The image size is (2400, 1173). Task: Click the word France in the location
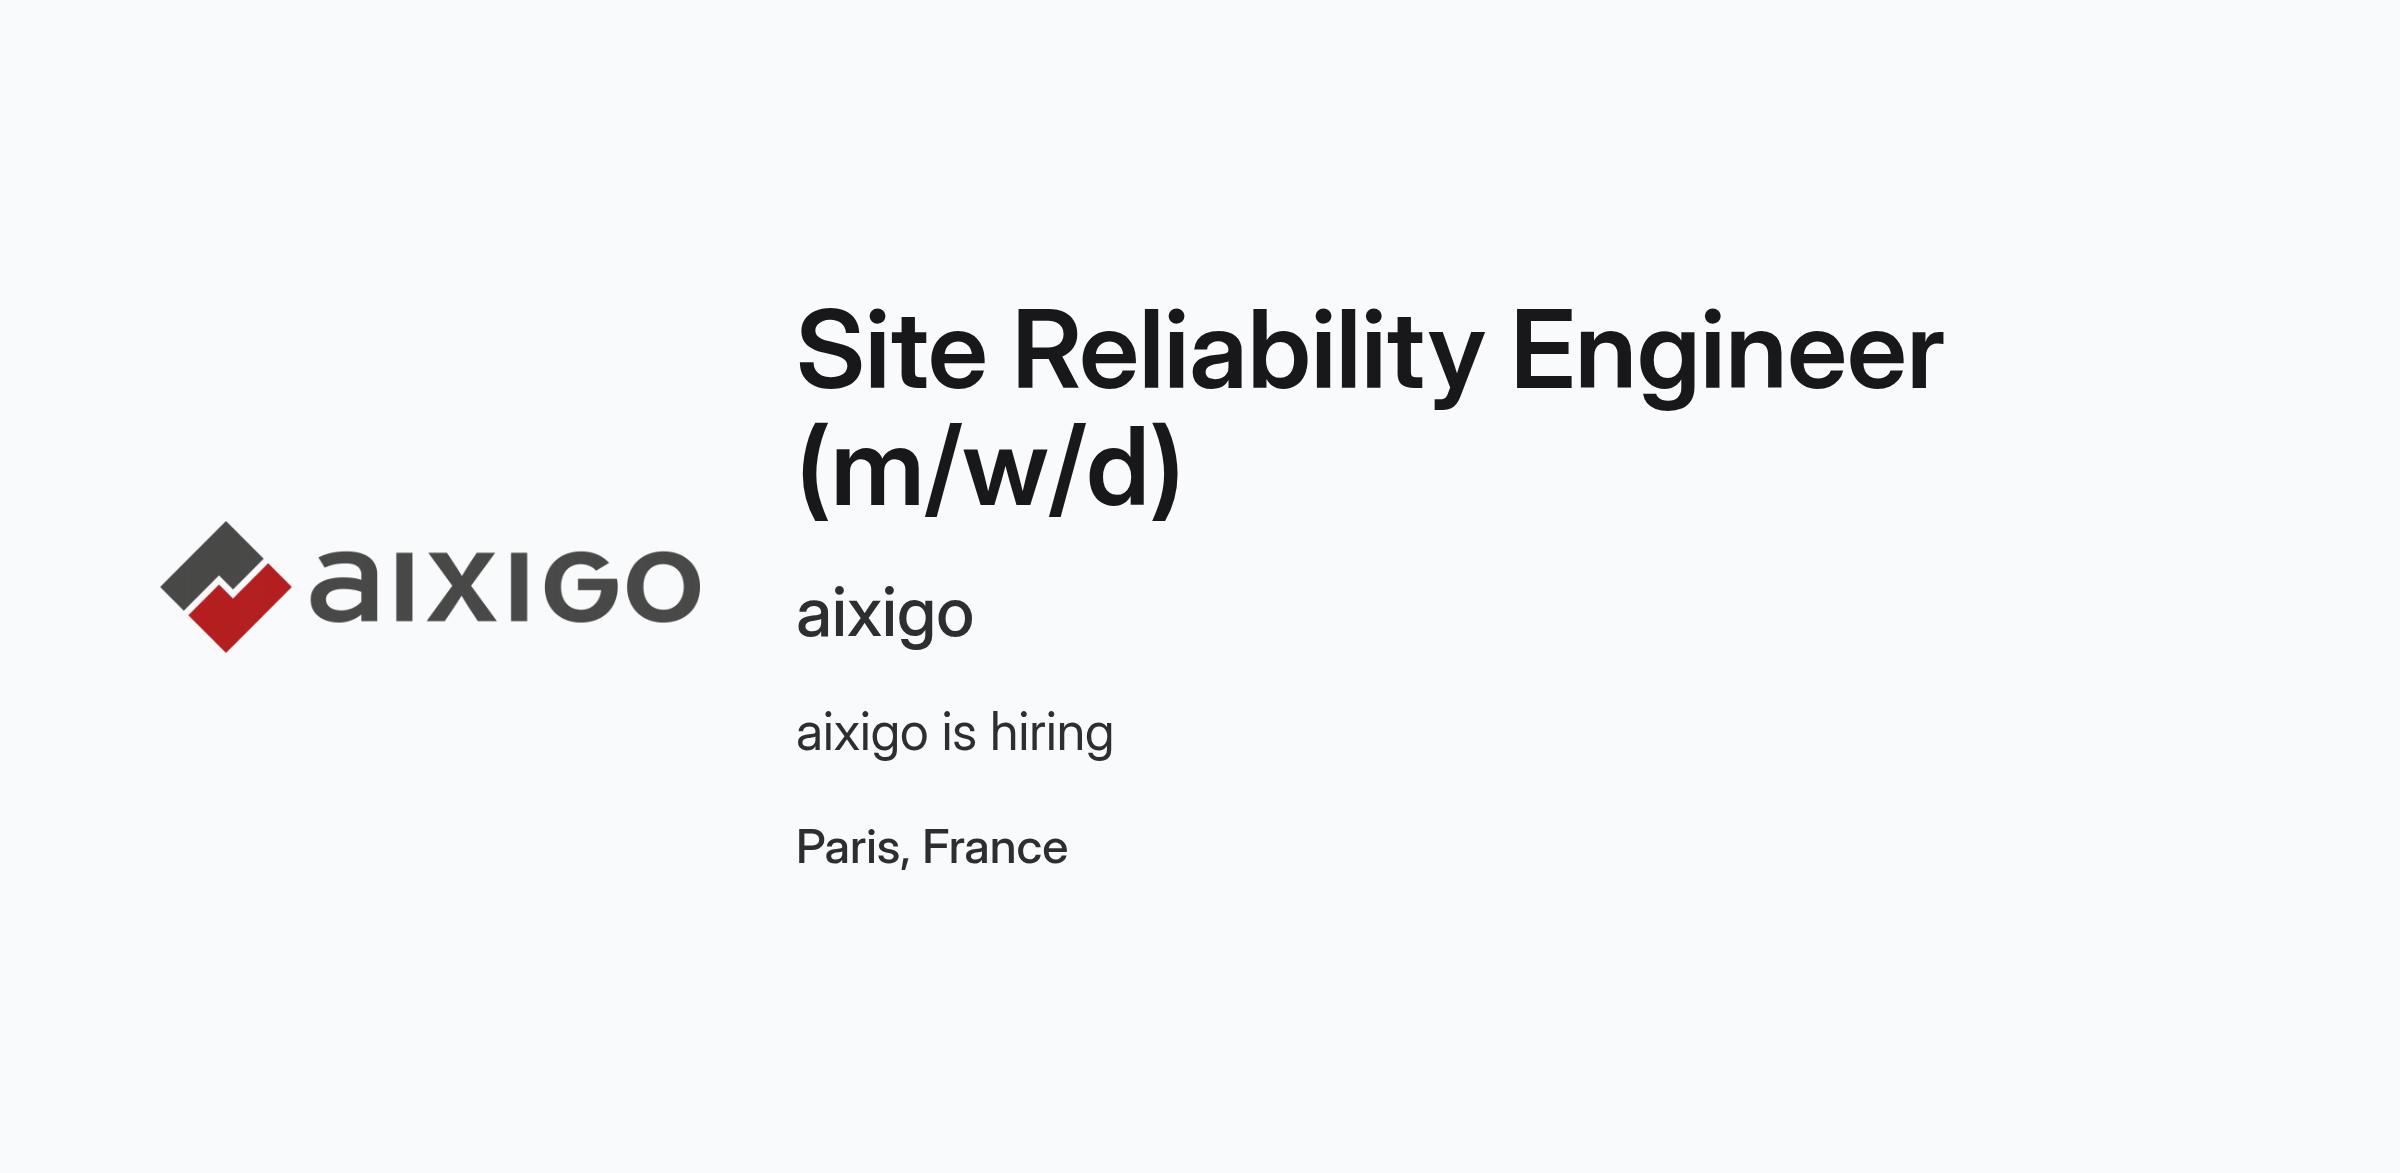pyautogui.click(x=995, y=847)
